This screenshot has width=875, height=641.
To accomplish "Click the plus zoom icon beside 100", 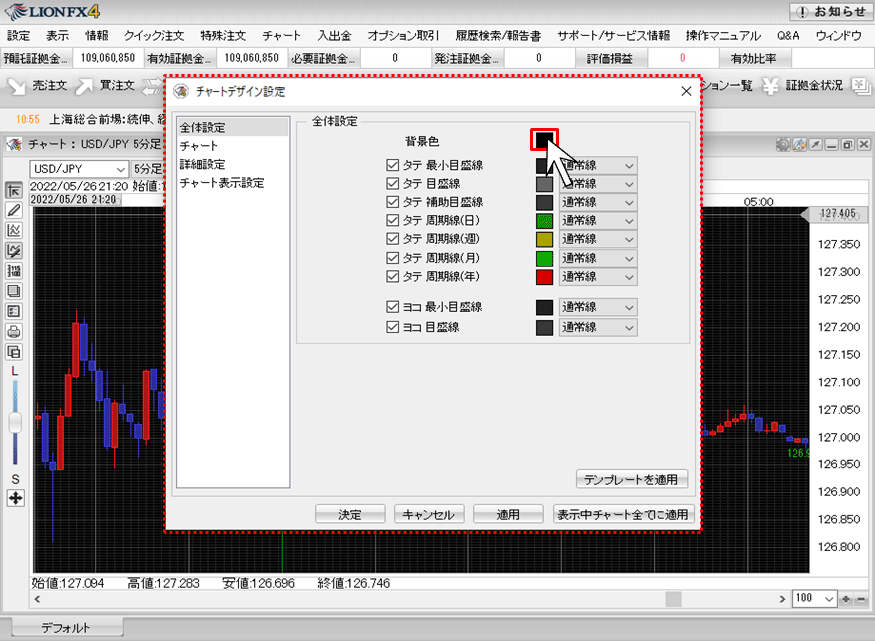I will tap(847, 599).
